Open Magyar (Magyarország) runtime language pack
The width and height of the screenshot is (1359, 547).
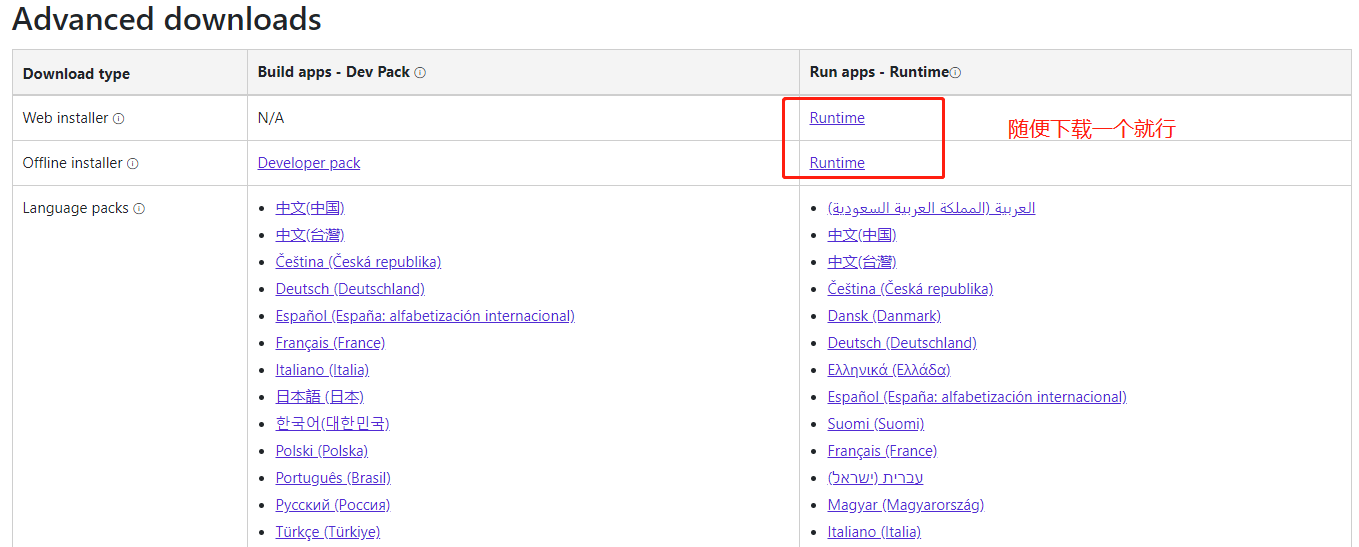905,505
